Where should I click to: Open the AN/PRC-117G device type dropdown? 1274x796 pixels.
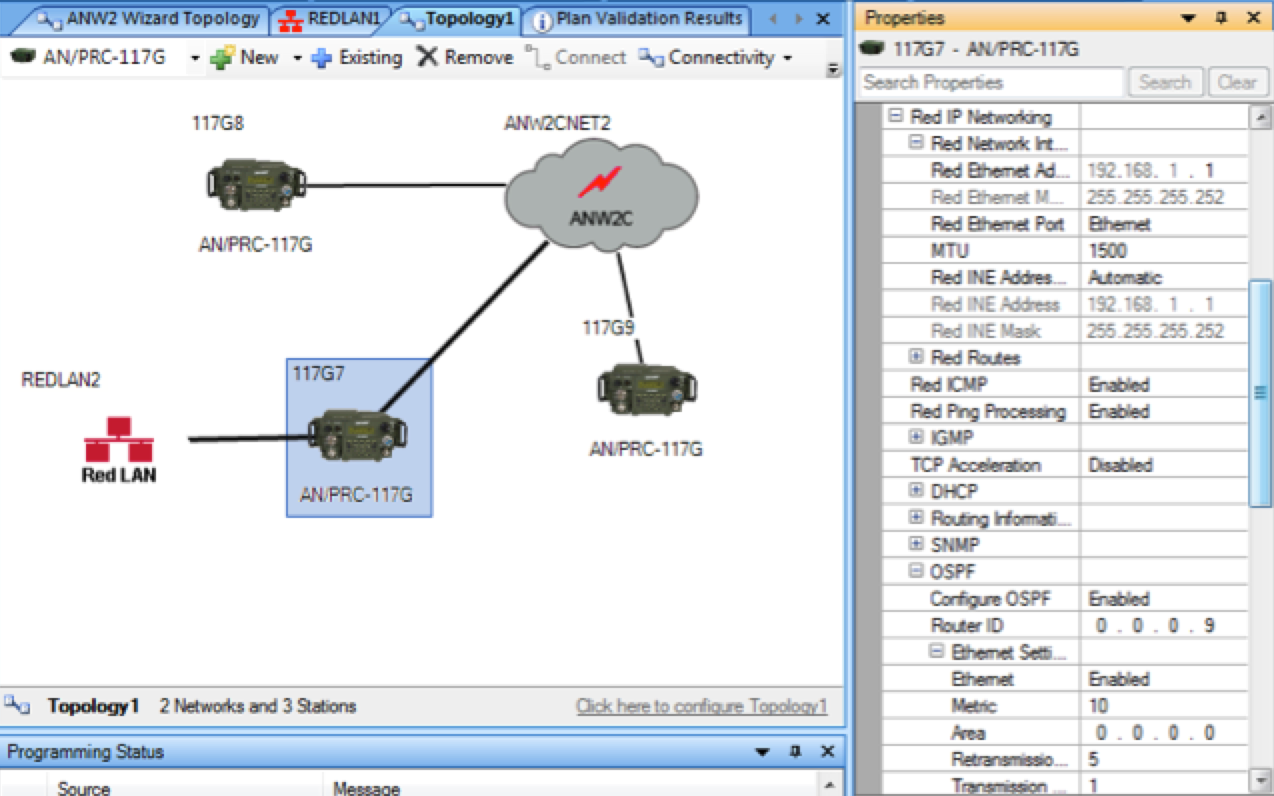tap(194, 58)
